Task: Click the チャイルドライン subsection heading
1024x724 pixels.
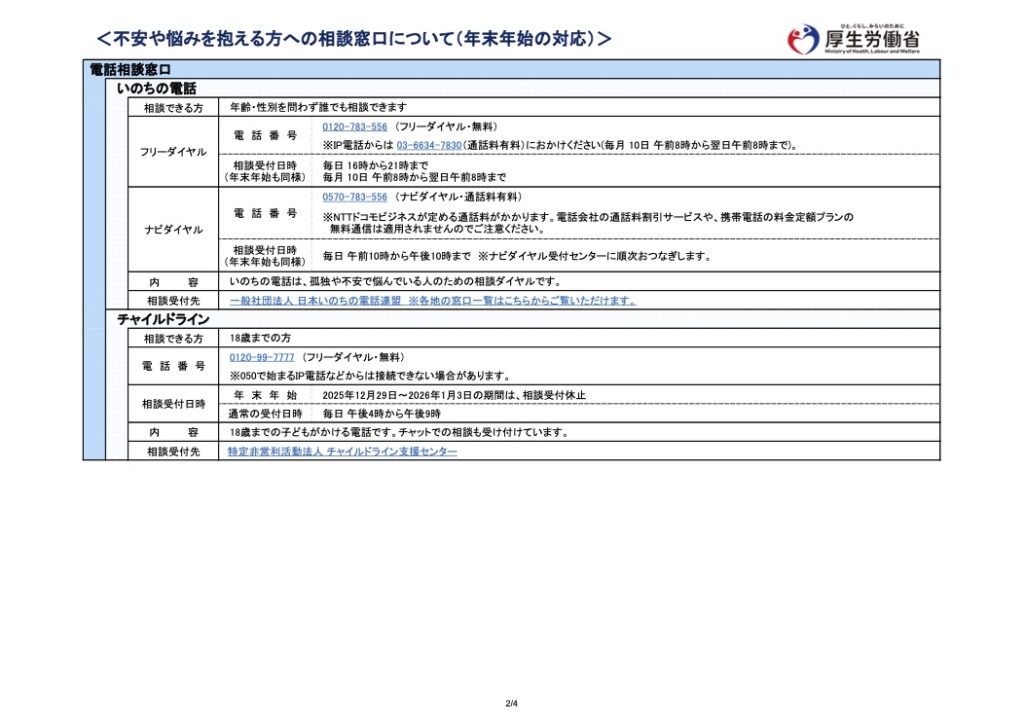Action: (x=163, y=319)
